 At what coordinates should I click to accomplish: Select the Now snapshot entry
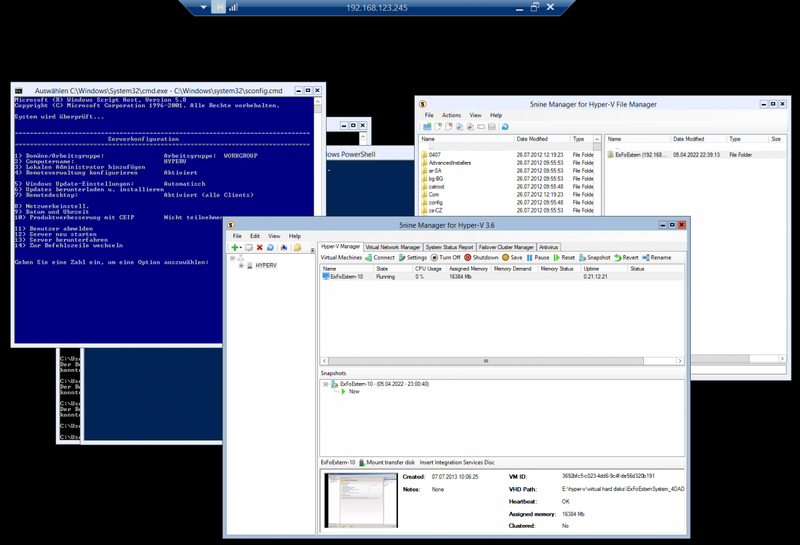click(x=354, y=391)
